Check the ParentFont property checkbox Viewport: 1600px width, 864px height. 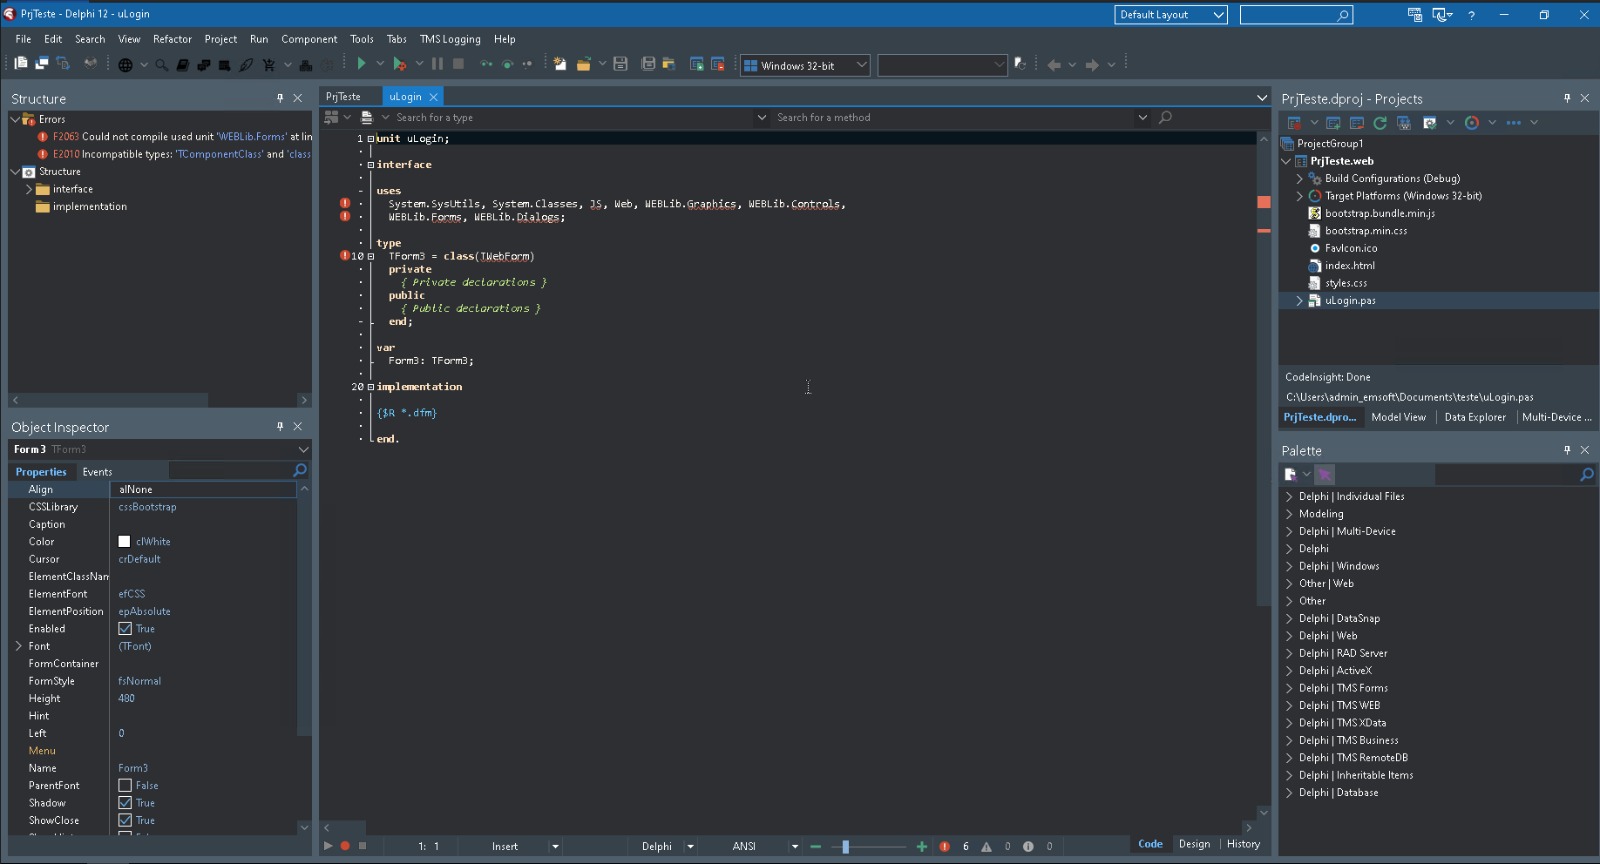[125, 786]
